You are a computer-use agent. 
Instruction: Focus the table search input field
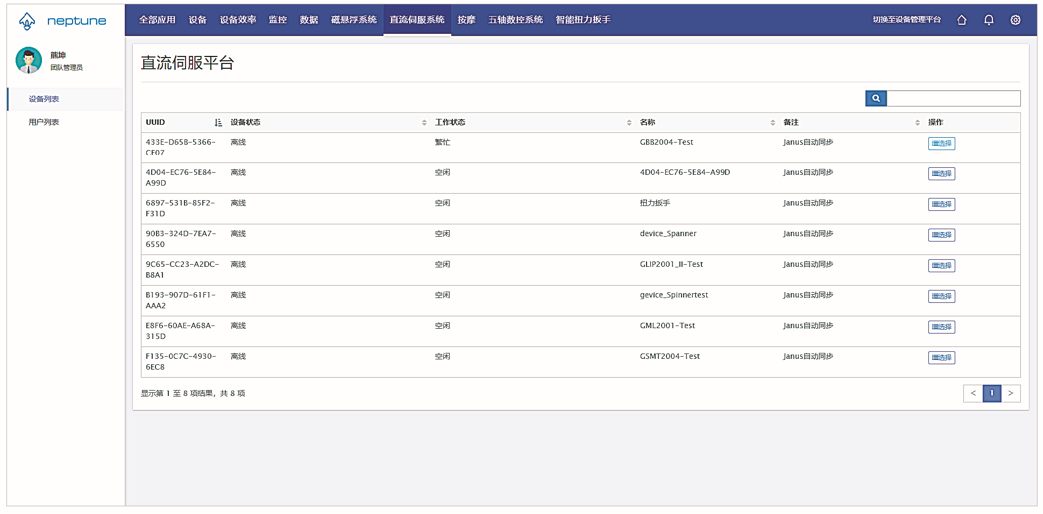pos(953,98)
